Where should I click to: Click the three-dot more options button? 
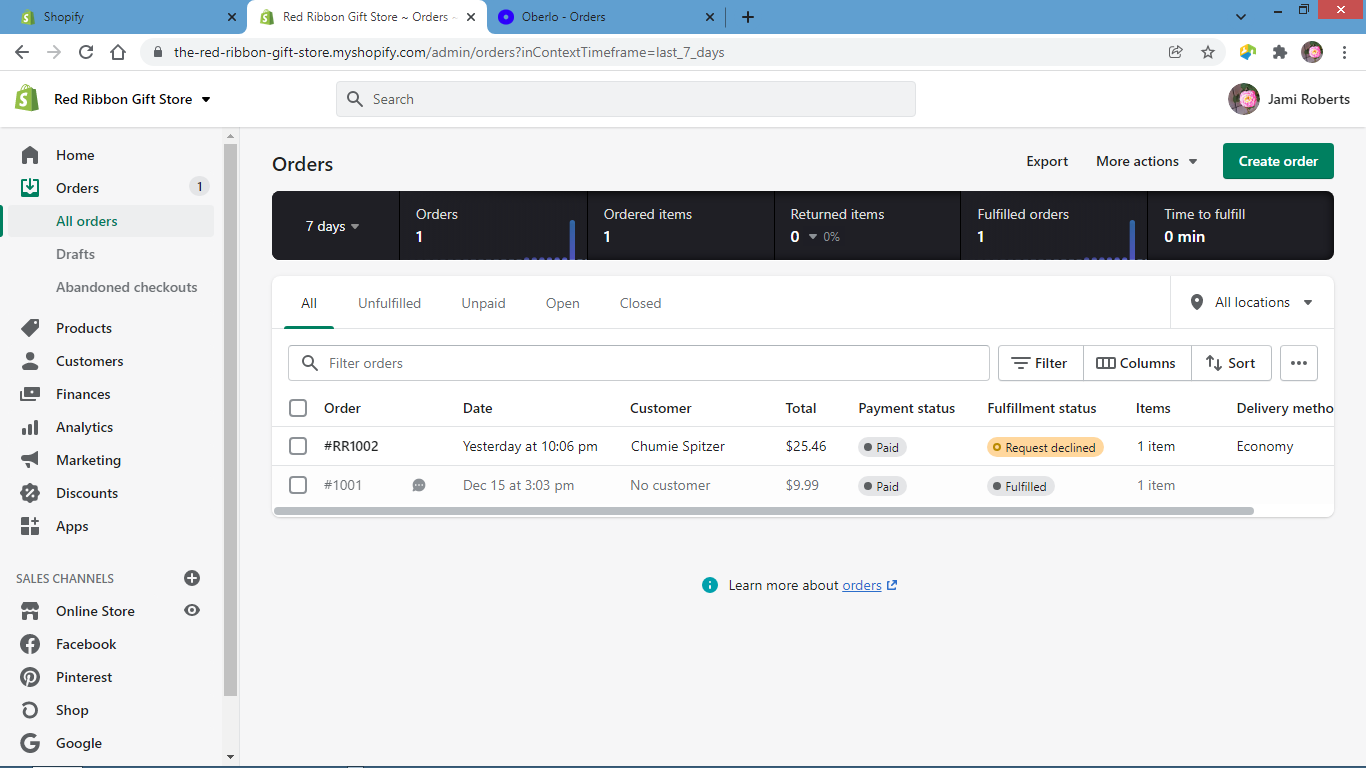pyautogui.click(x=1298, y=363)
